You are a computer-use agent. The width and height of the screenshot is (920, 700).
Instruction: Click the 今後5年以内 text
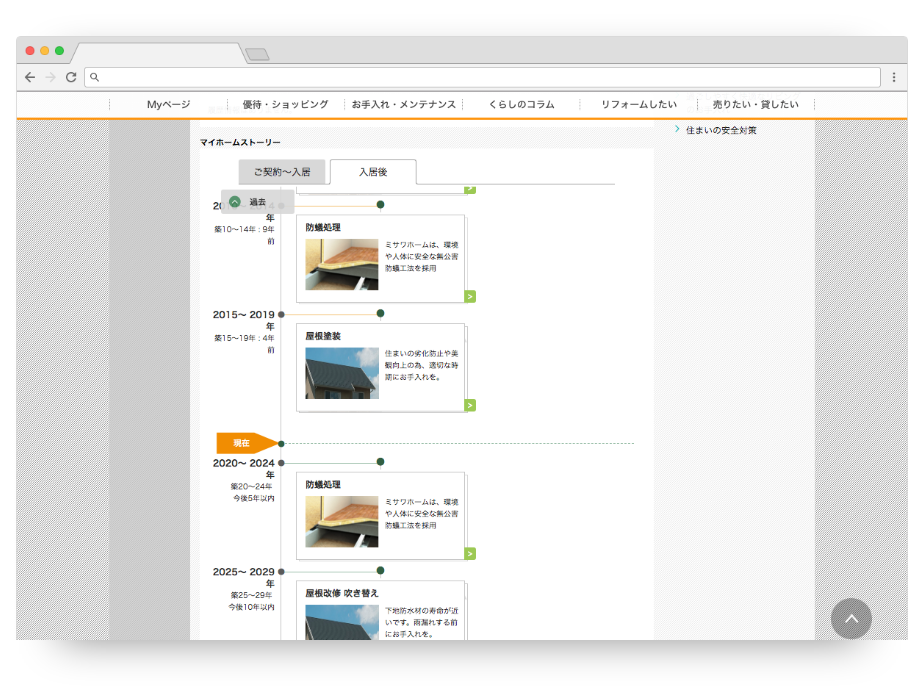(253, 498)
